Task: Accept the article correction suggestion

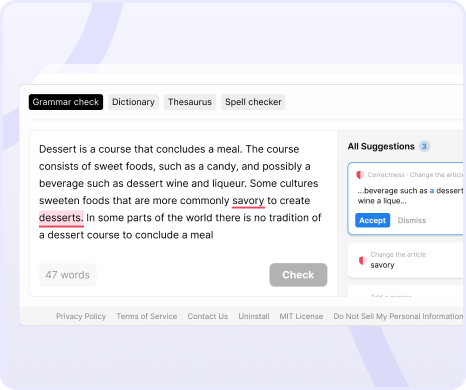Action: click(372, 220)
